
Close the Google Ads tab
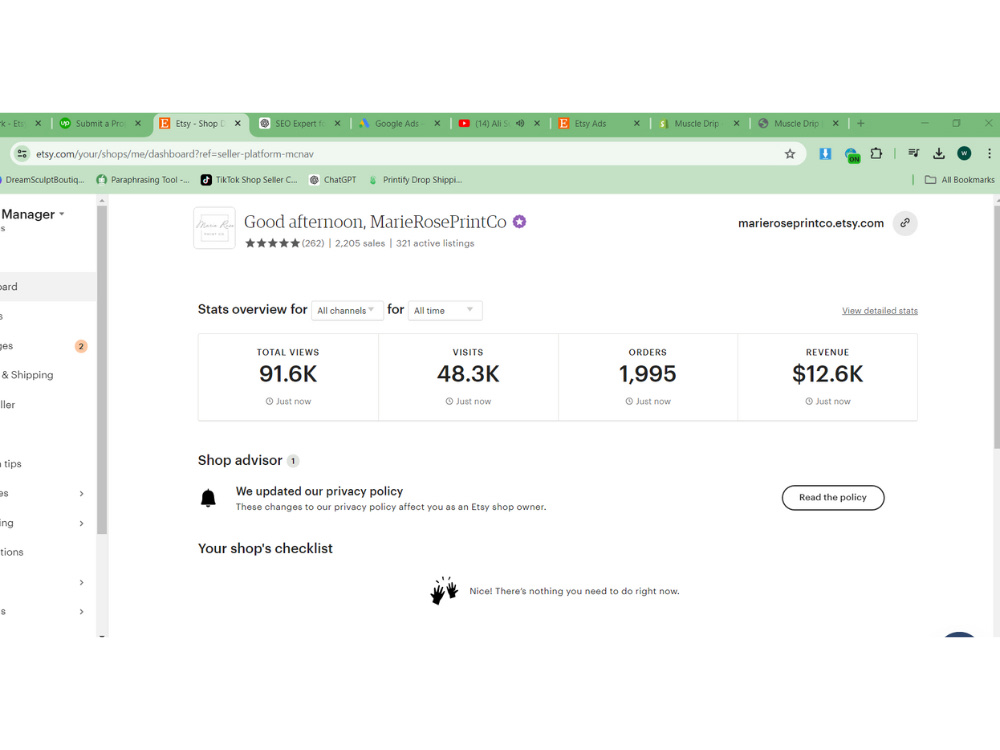437,123
